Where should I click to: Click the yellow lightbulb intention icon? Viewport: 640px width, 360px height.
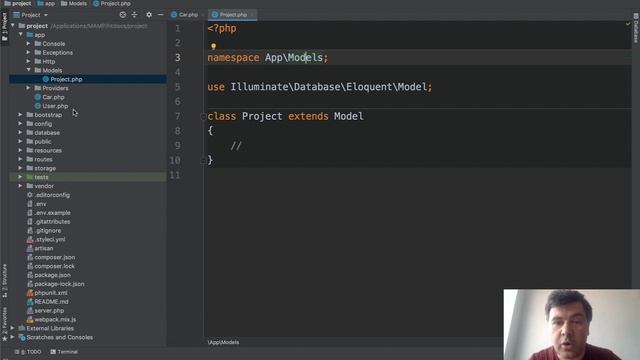[213, 46]
